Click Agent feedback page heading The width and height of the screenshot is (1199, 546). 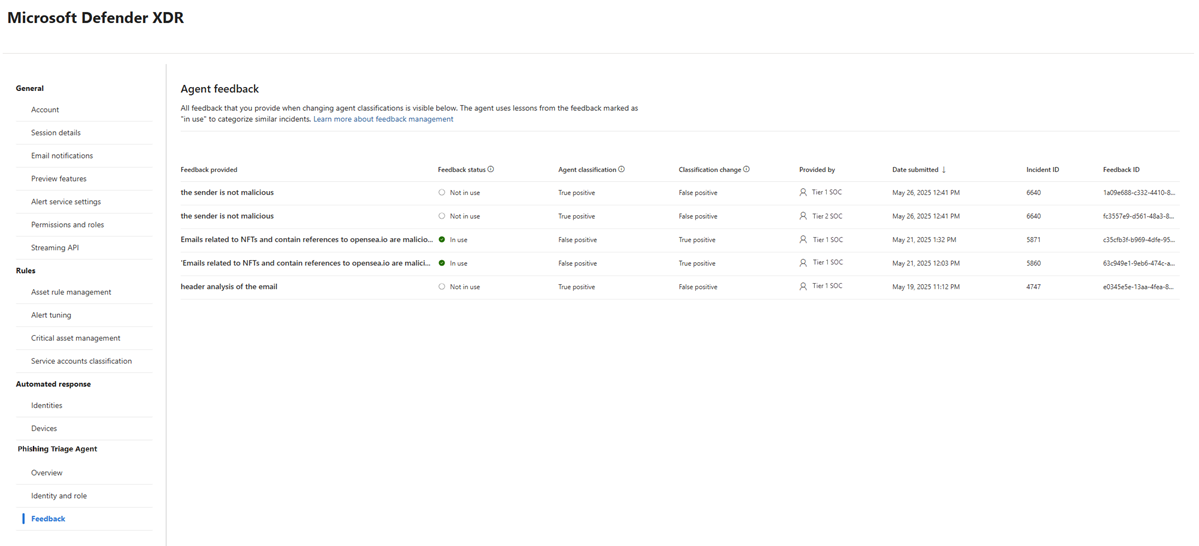(219, 89)
